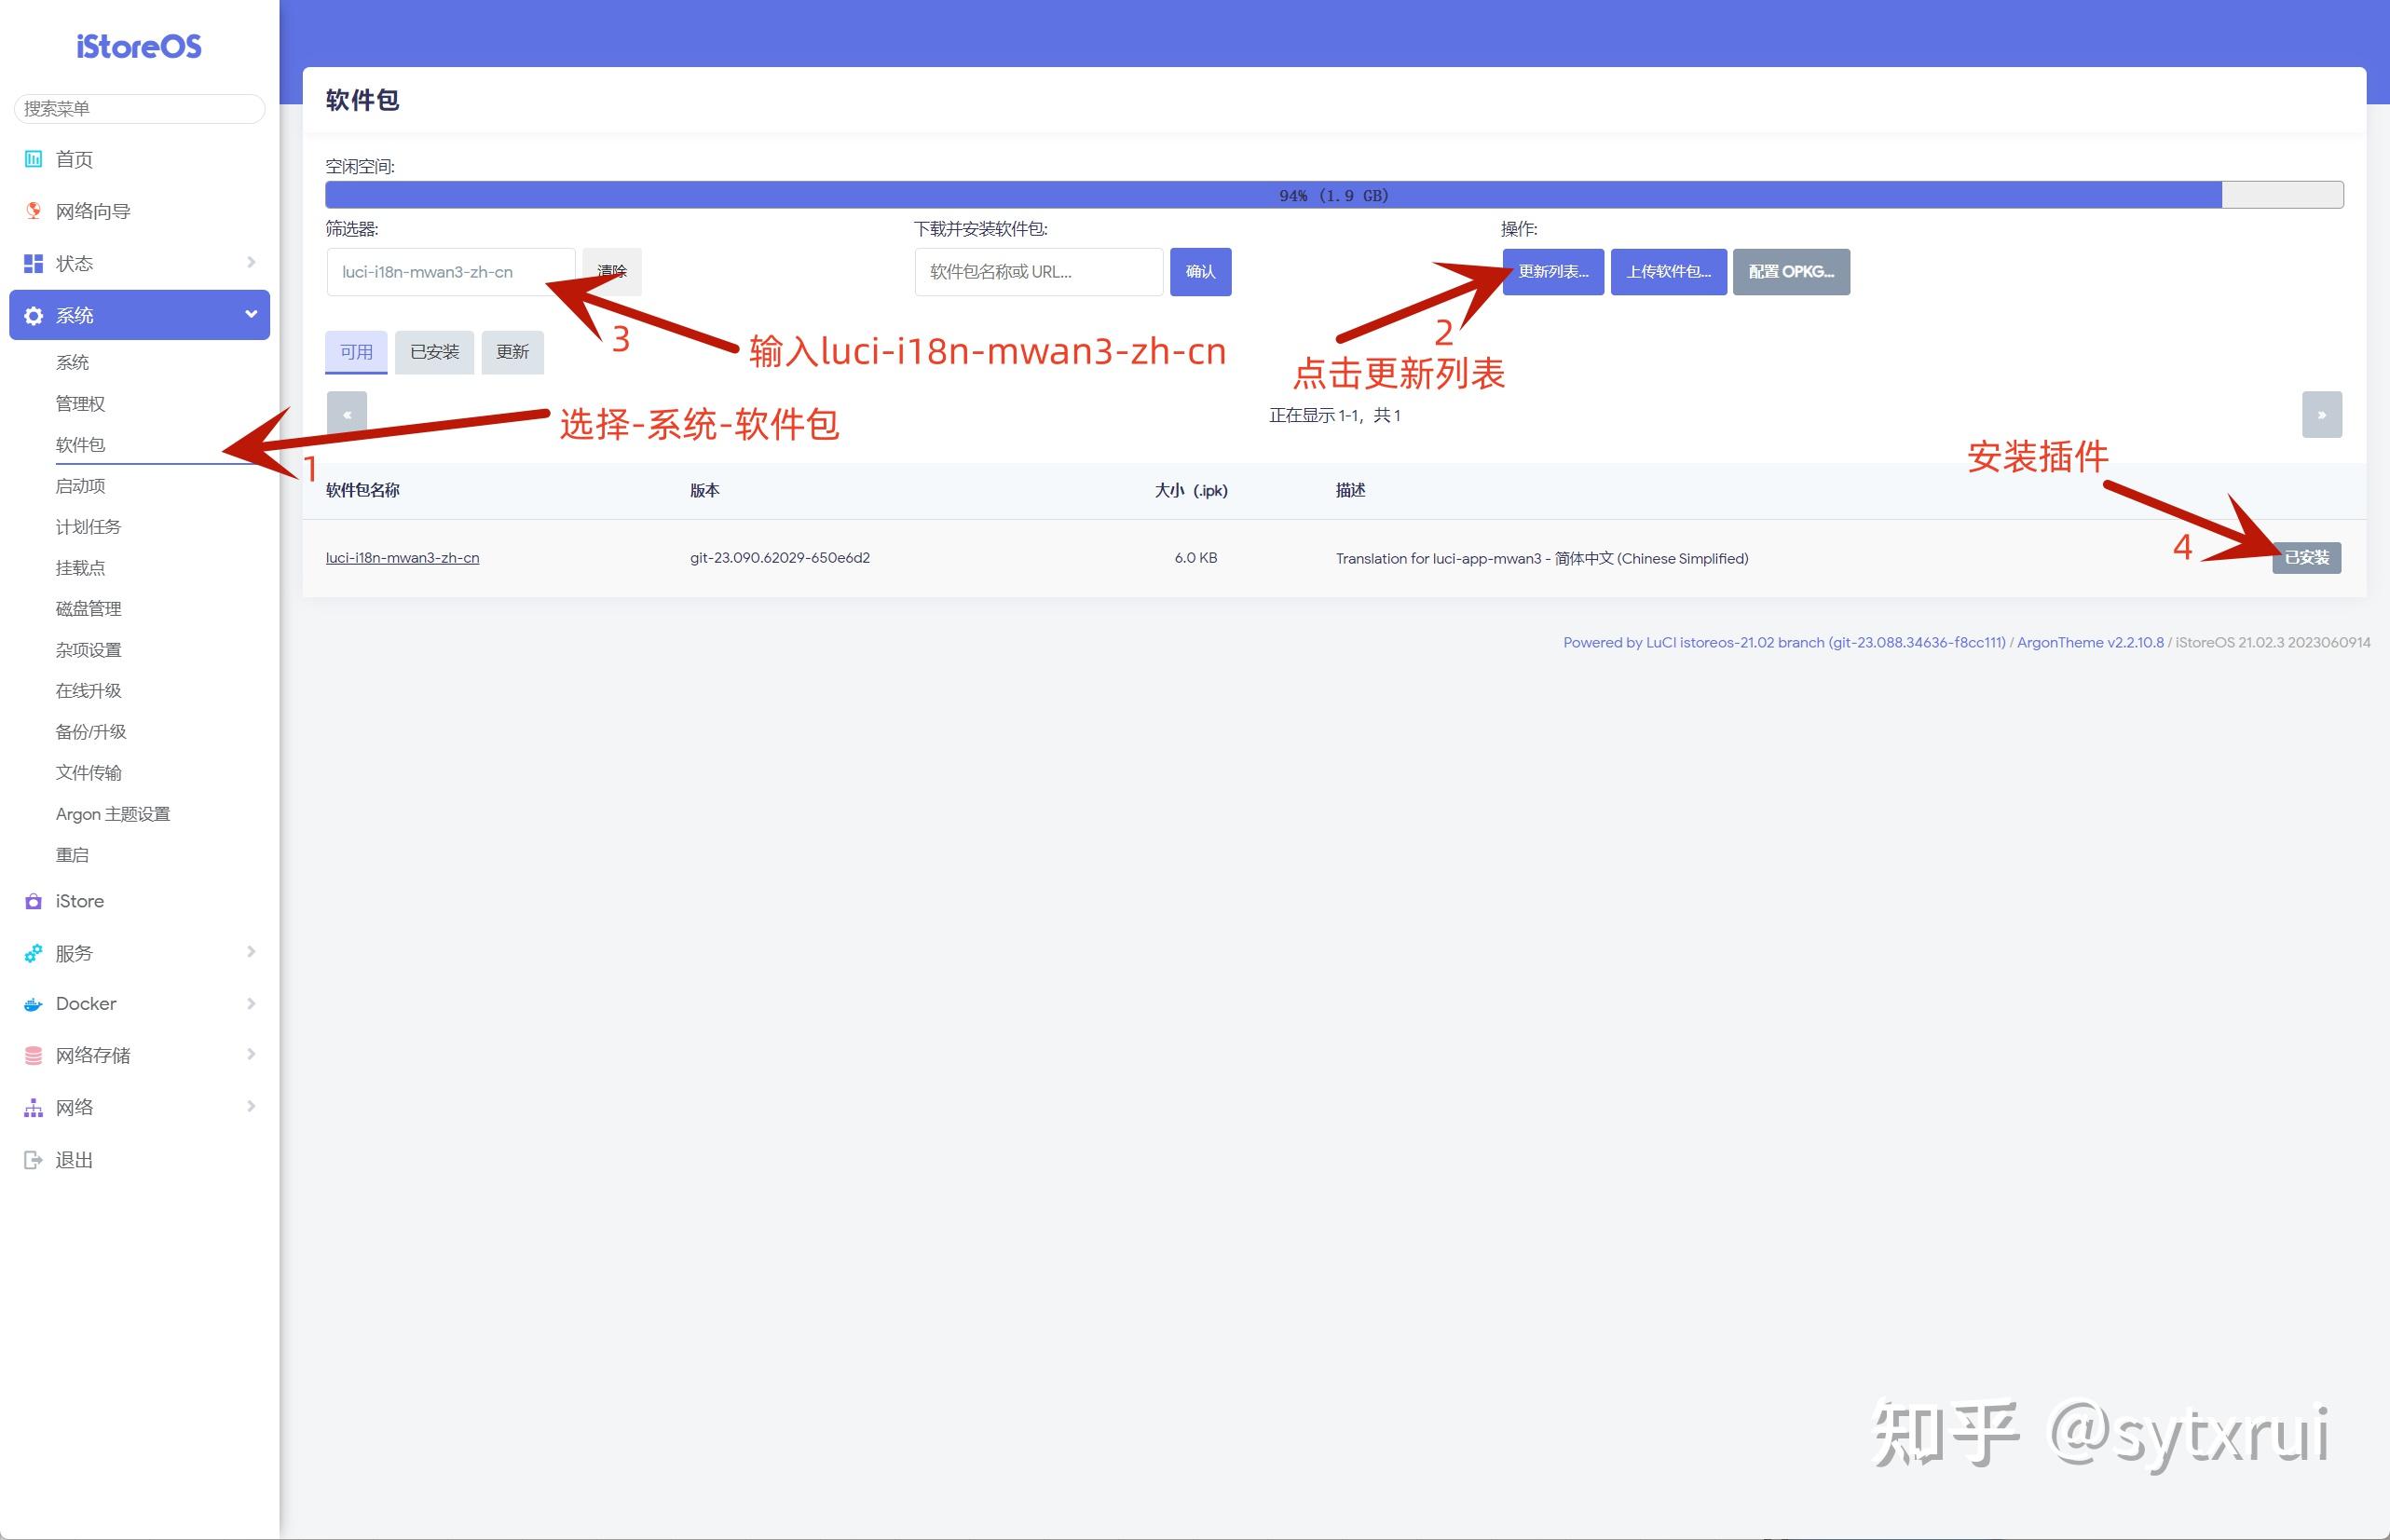Screen dimensions: 2390x1540
Task: Switch to the Updates (更新) tab
Action: pyautogui.click(x=512, y=352)
